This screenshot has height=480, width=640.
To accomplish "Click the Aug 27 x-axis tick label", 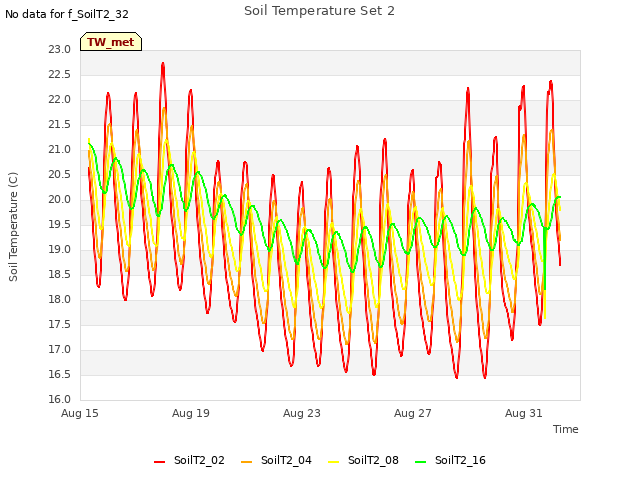I will [413, 413].
